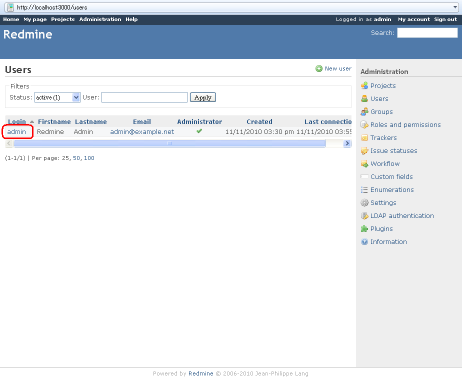This screenshot has width=462, height=379.
Task: Click the green New user plus icon
Action: pyautogui.click(x=319, y=68)
